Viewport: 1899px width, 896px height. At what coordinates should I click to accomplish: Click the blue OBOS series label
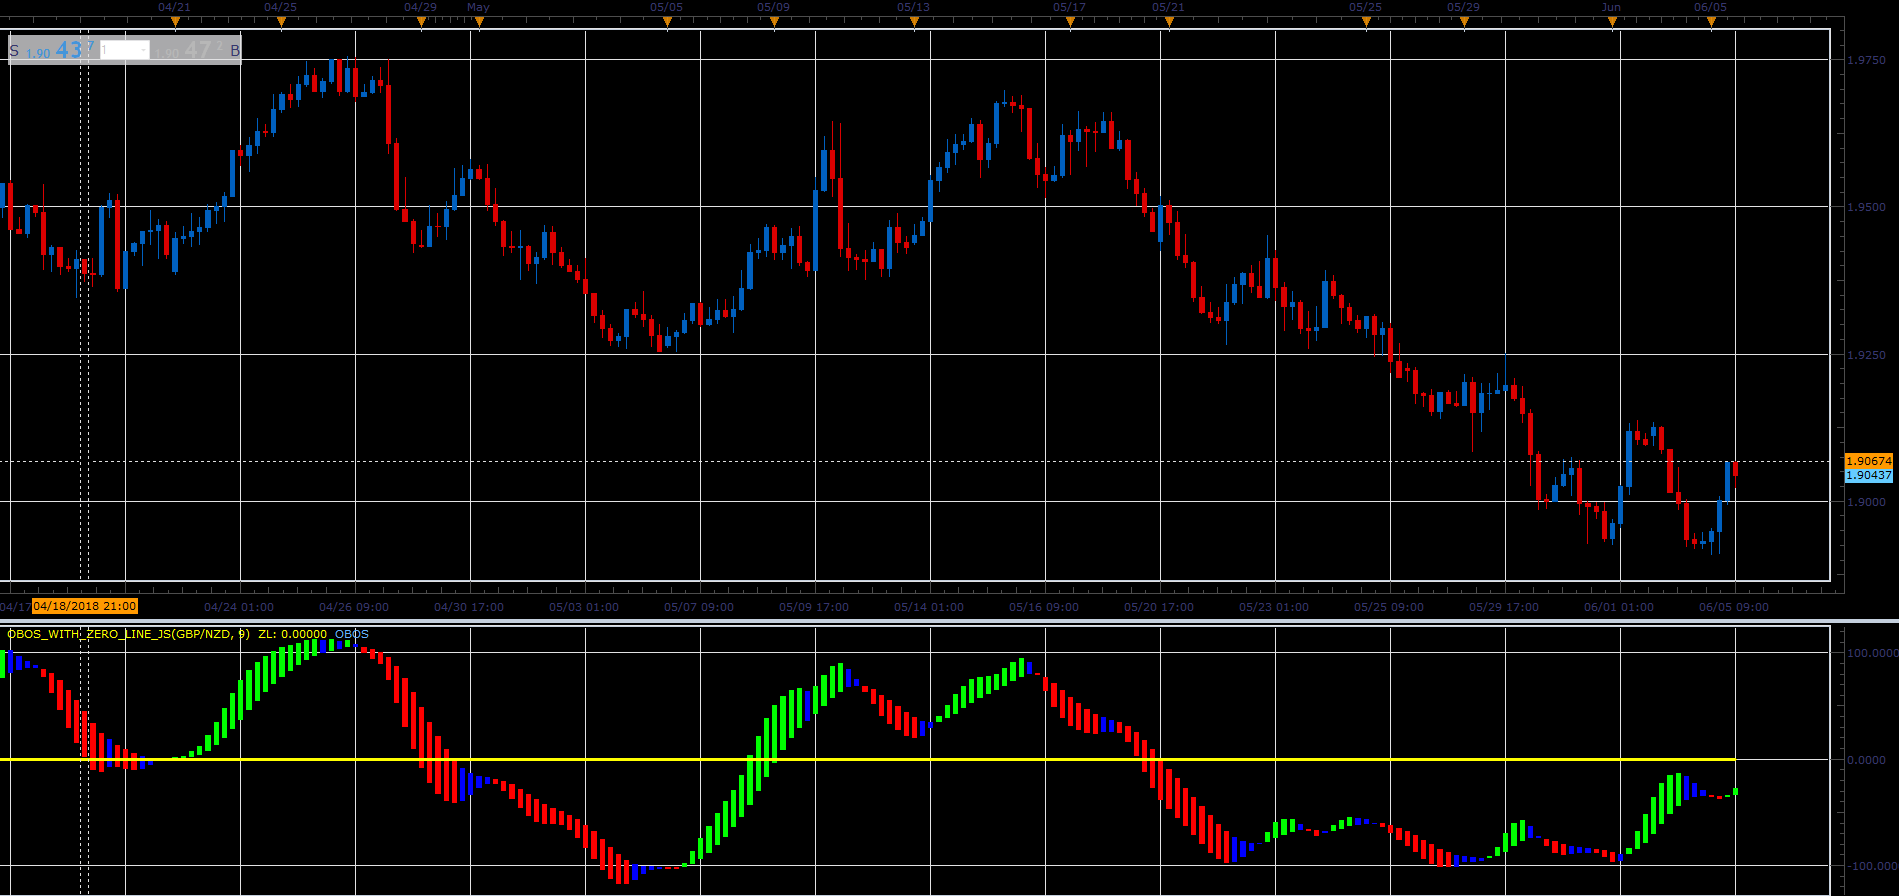pyautogui.click(x=351, y=634)
